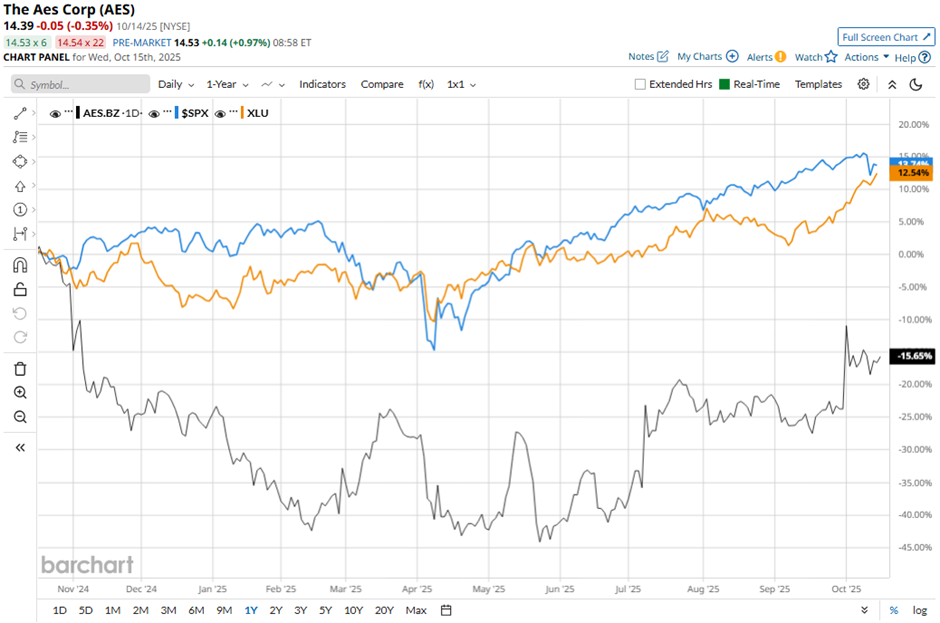Click the AES.BZ black color swatch
The width and height of the screenshot is (940, 623).
coord(79,113)
